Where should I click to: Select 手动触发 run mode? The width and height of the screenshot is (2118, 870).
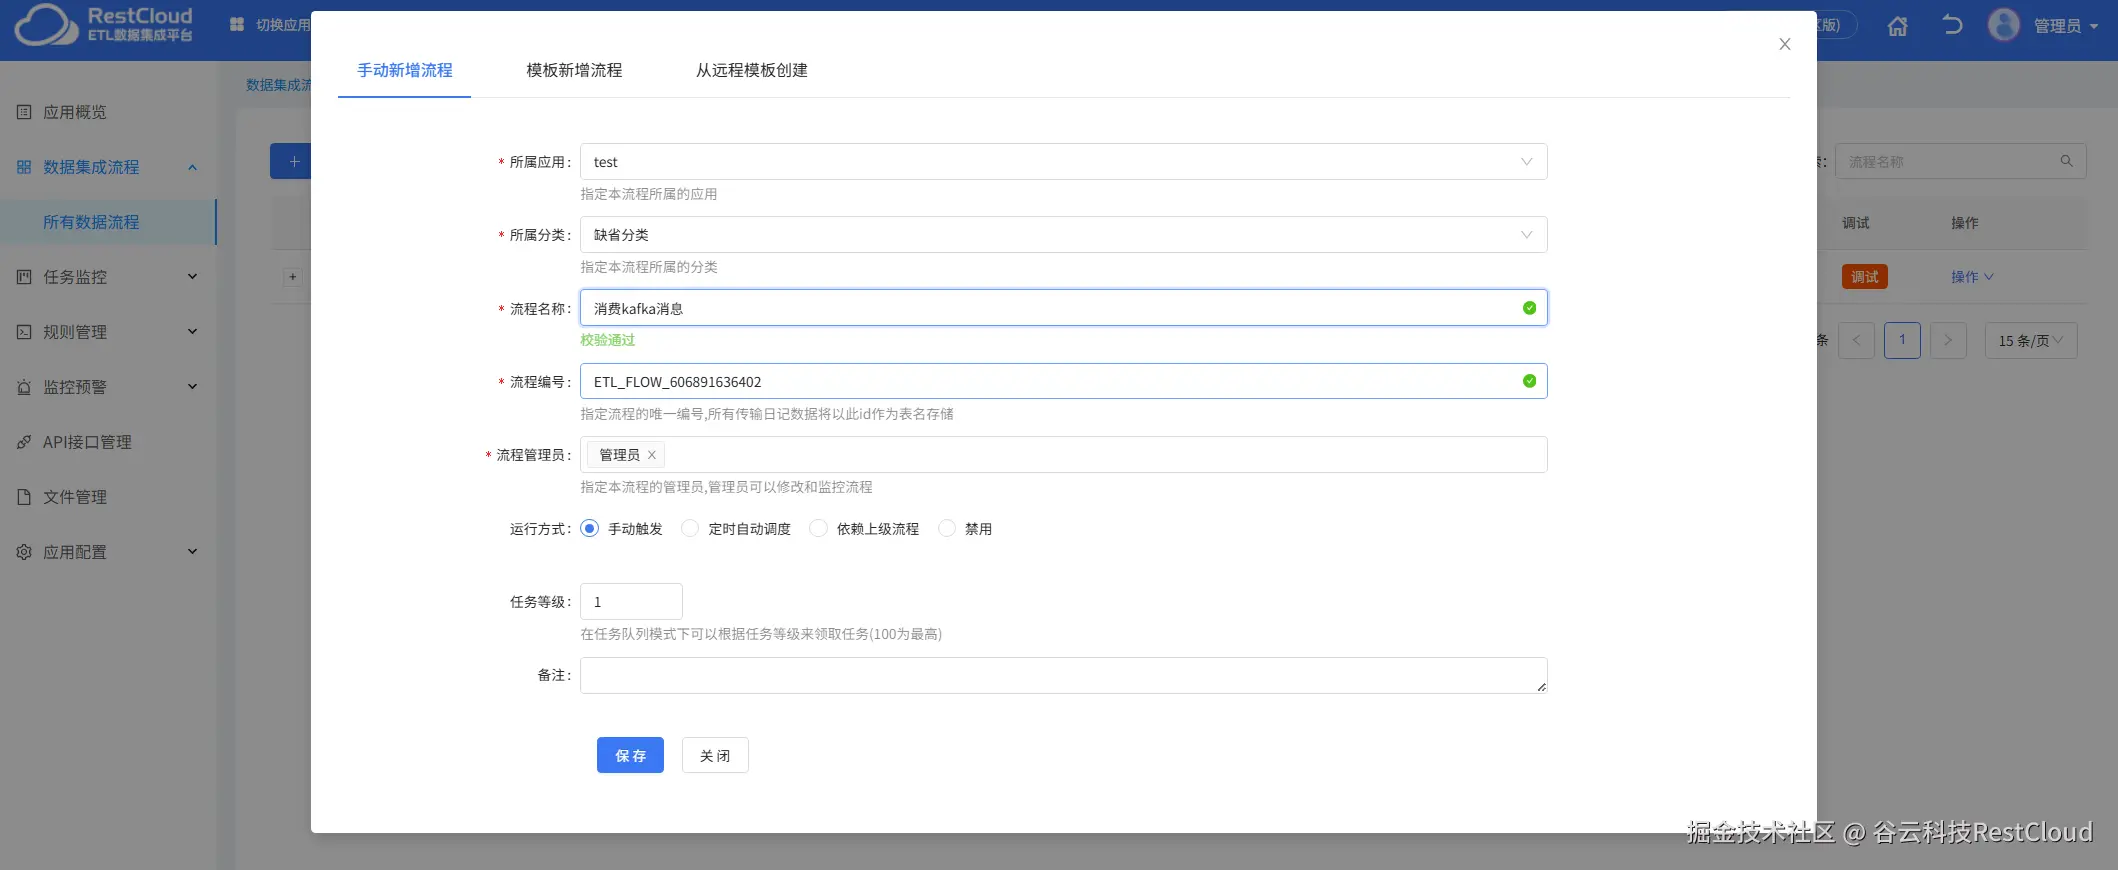pyautogui.click(x=590, y=528)
